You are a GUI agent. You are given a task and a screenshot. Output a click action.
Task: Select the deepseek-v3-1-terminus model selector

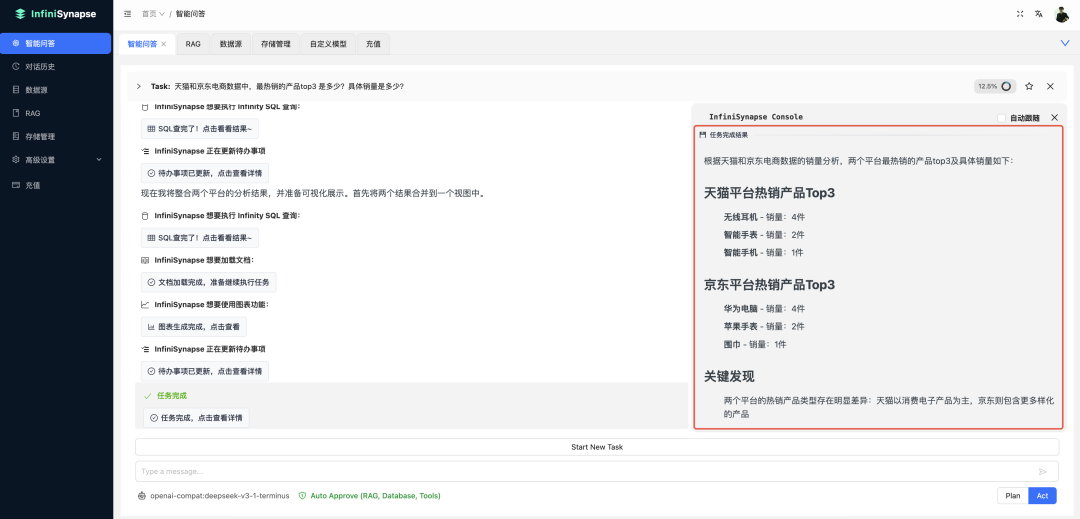214,496
